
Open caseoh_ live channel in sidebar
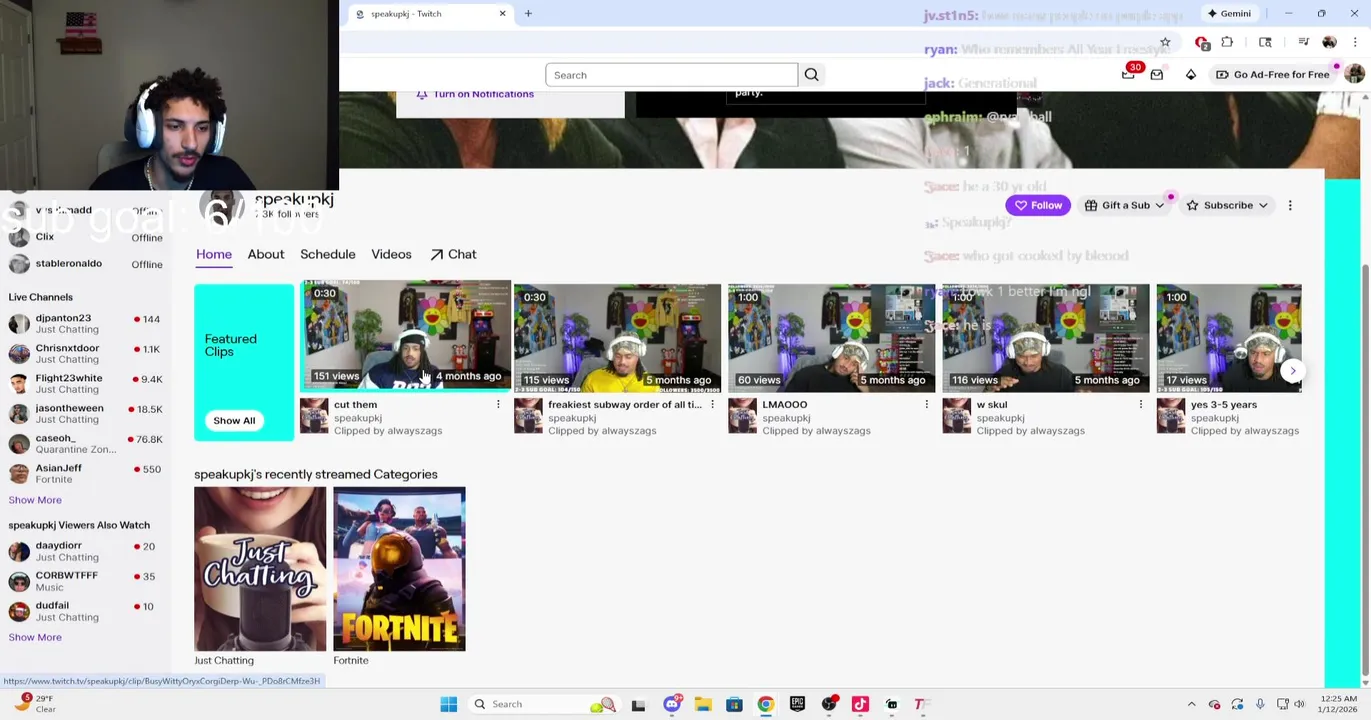[85, 443]
